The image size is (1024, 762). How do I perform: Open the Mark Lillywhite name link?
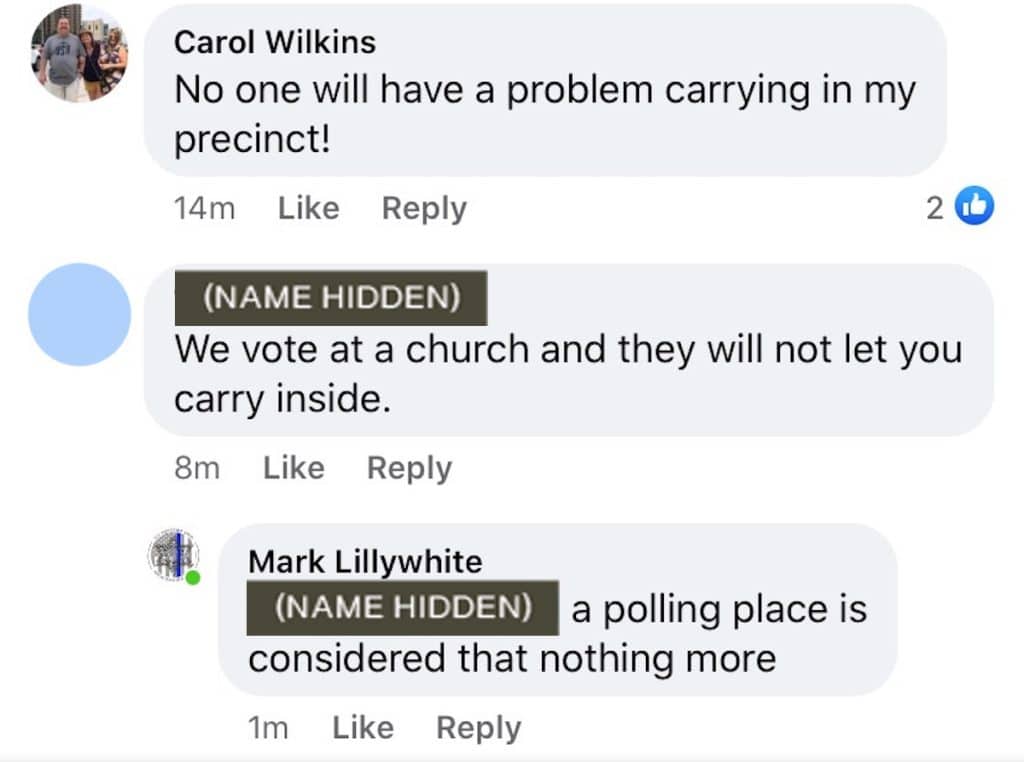tap(365, 561)
